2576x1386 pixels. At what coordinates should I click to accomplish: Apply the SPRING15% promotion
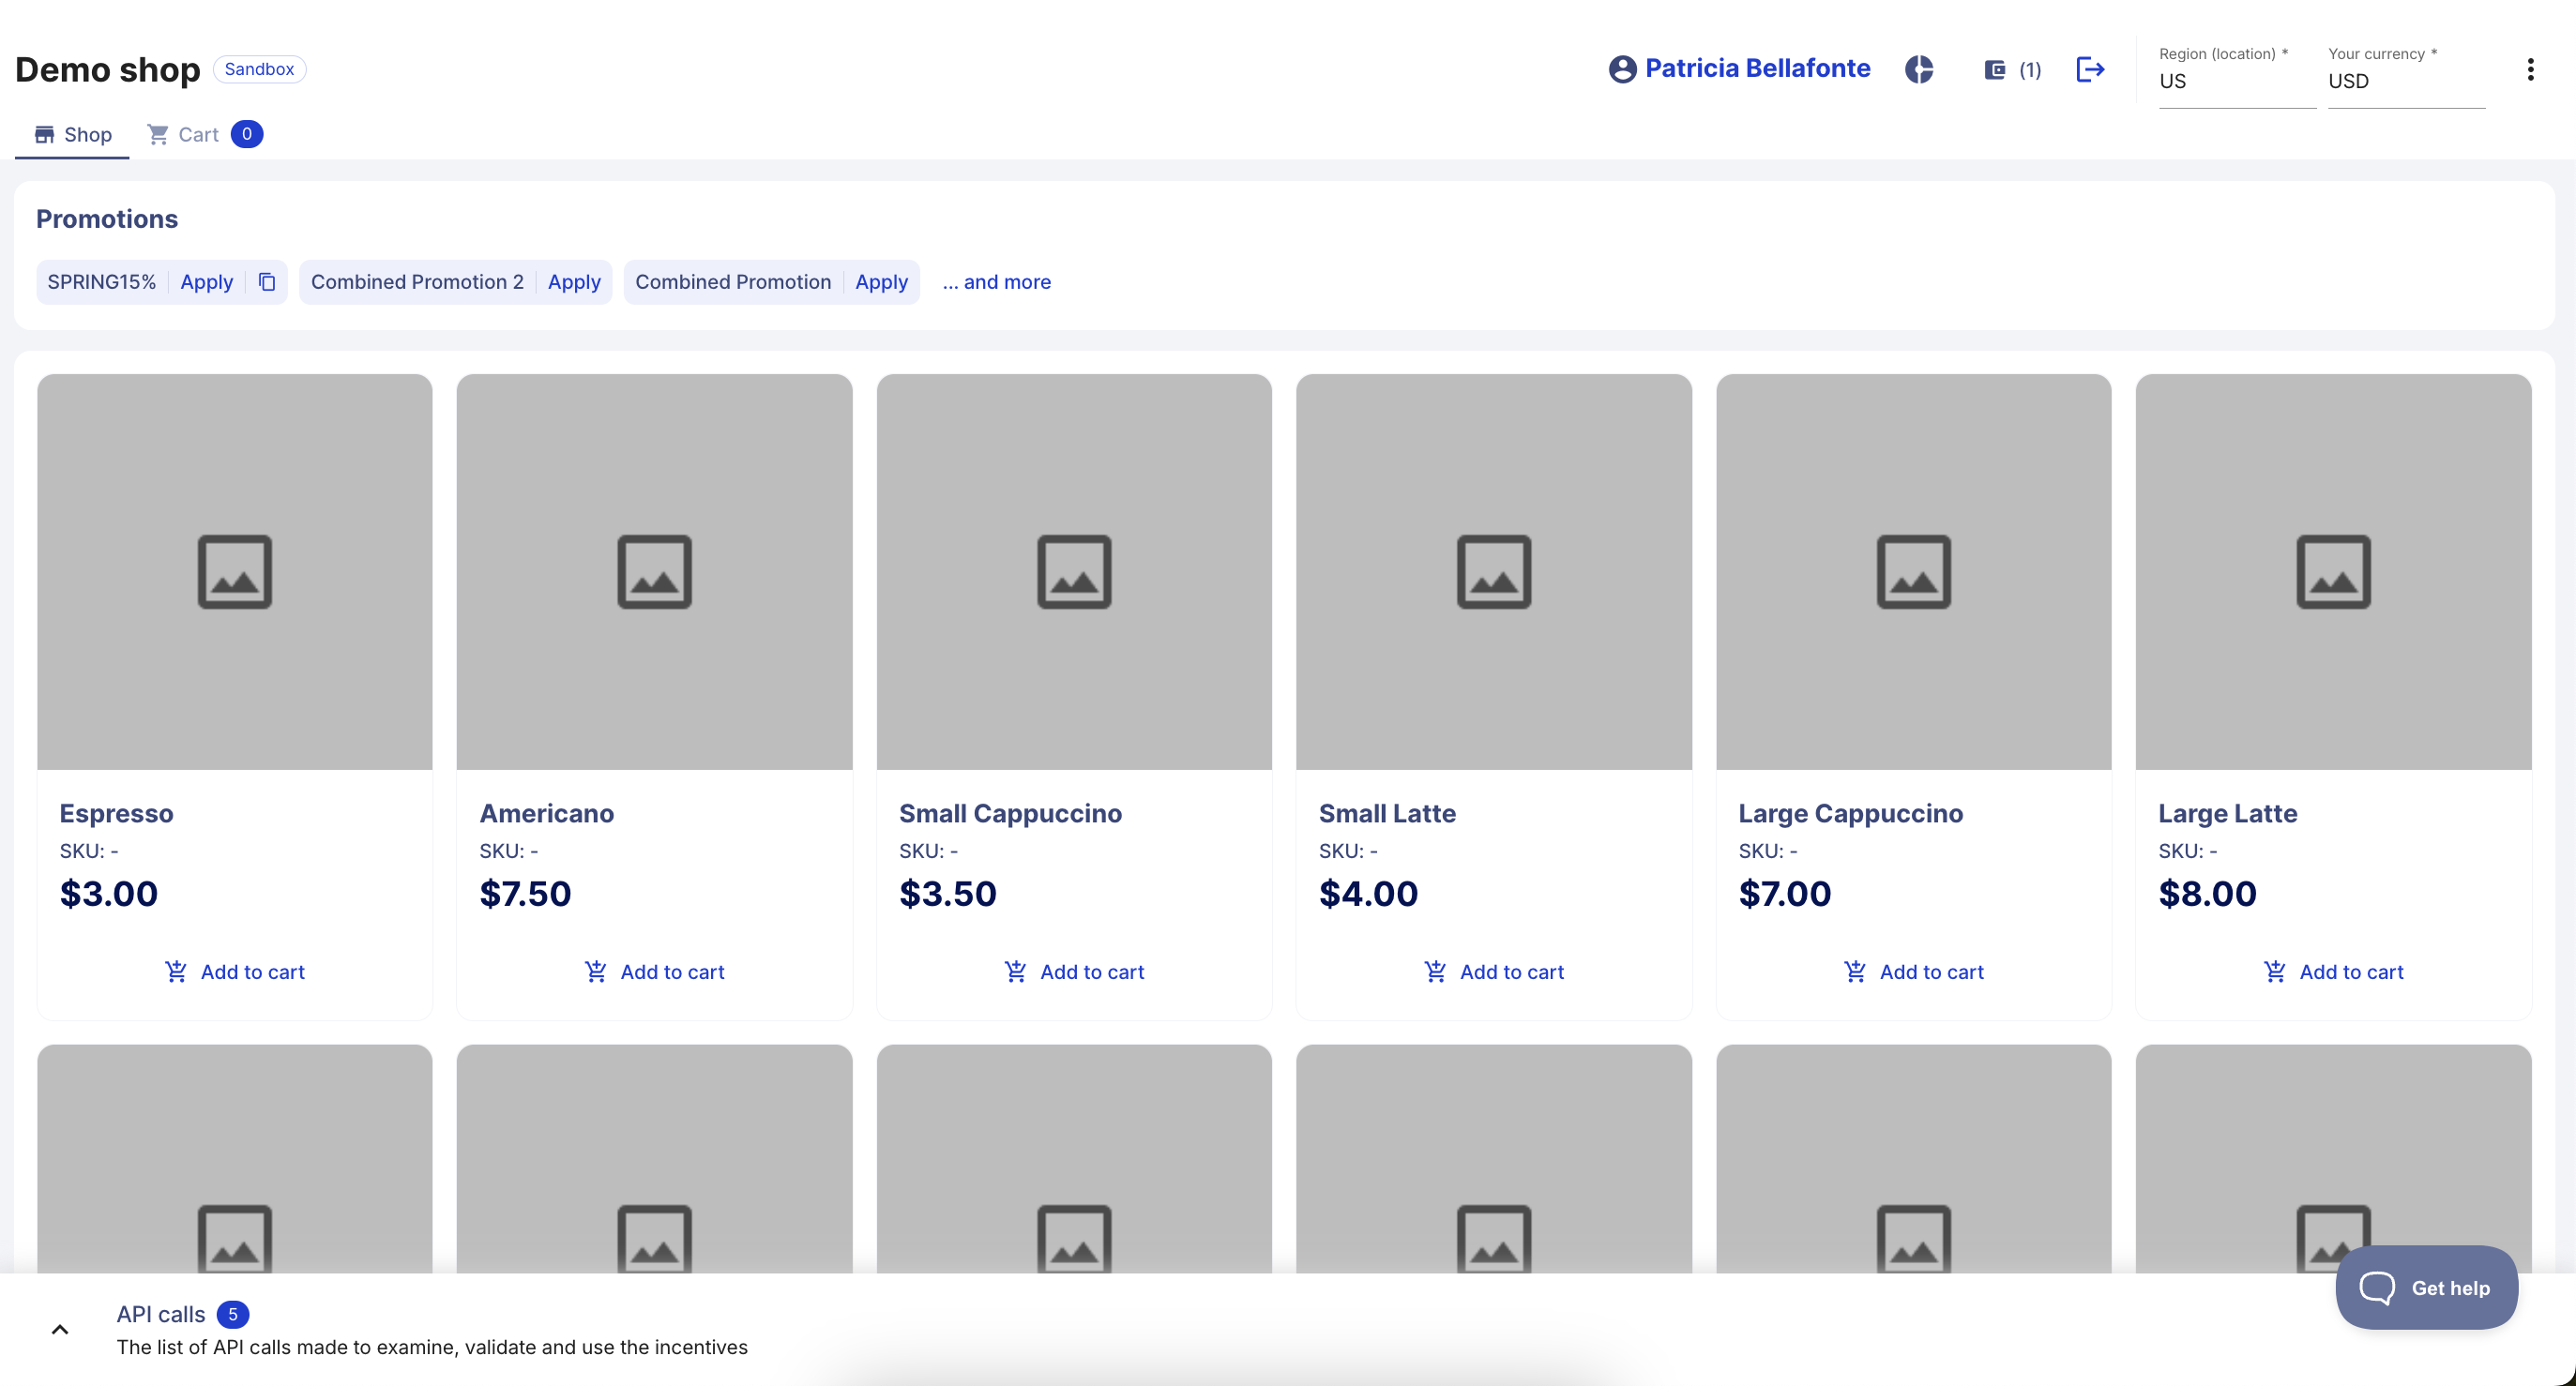pyautogui.click(x=206, y=282)
